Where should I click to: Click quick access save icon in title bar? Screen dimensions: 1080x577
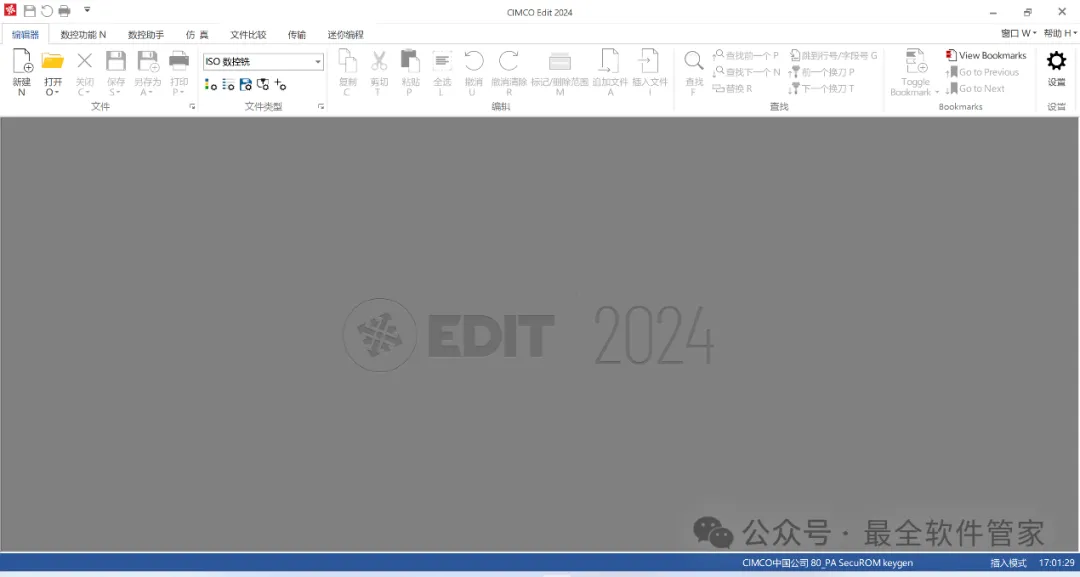click(30, 11)
